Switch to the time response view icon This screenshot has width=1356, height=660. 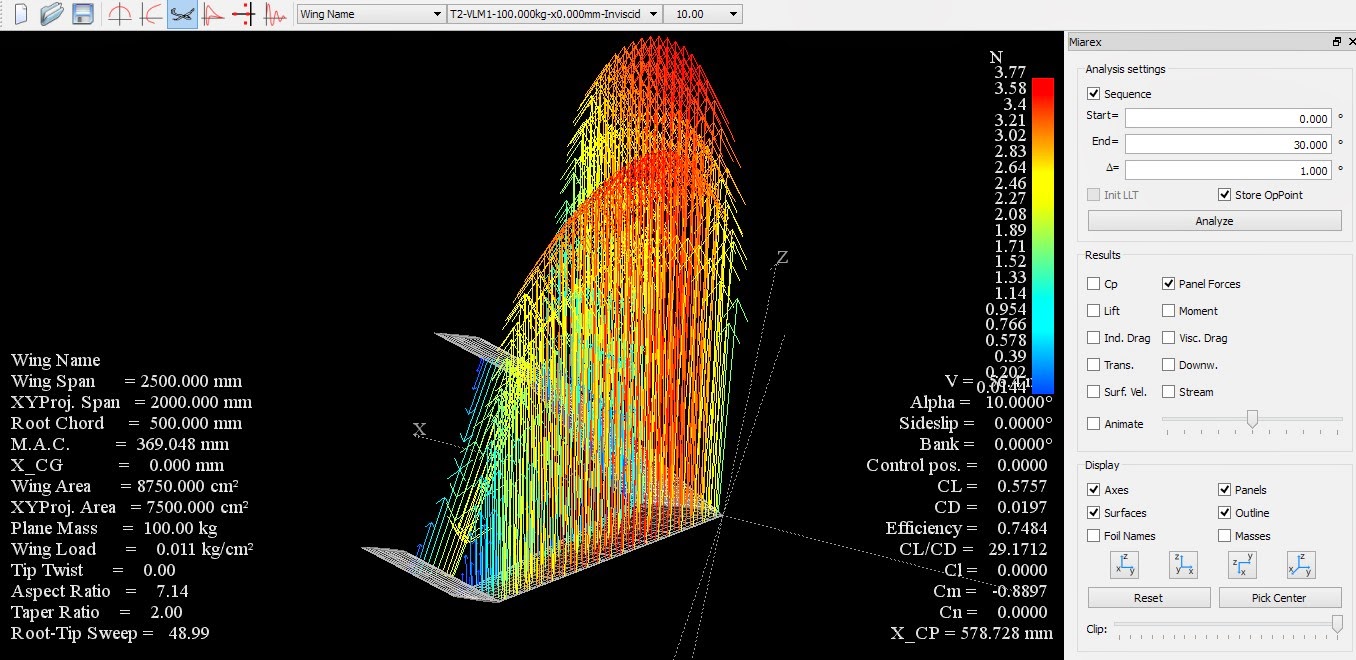[276, 15]
